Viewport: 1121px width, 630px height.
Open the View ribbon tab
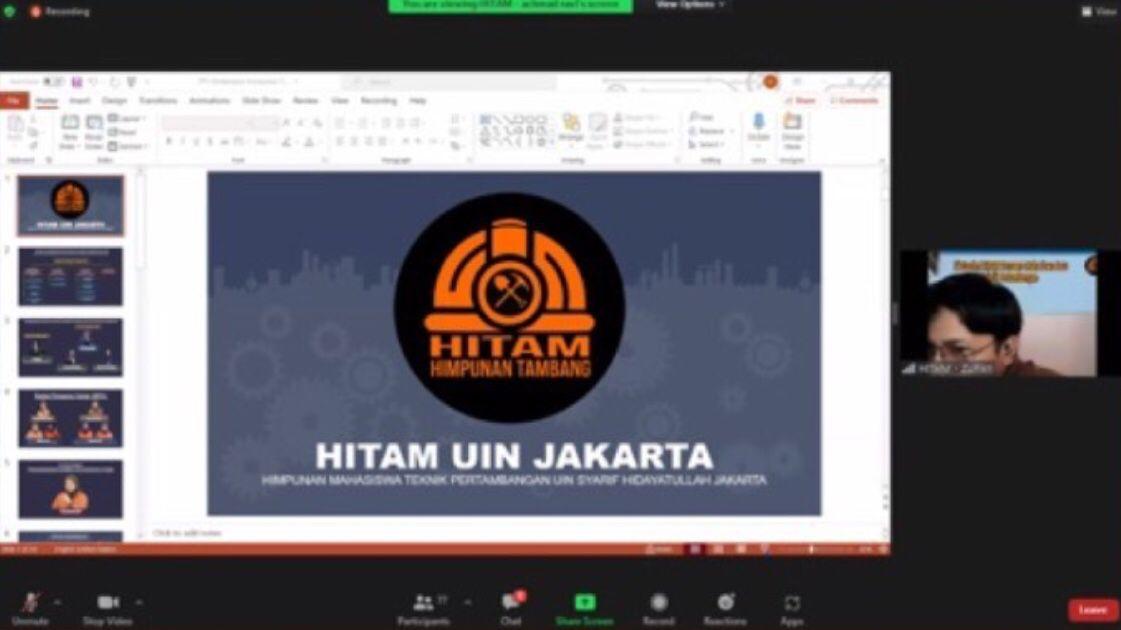tap(340, 101)
